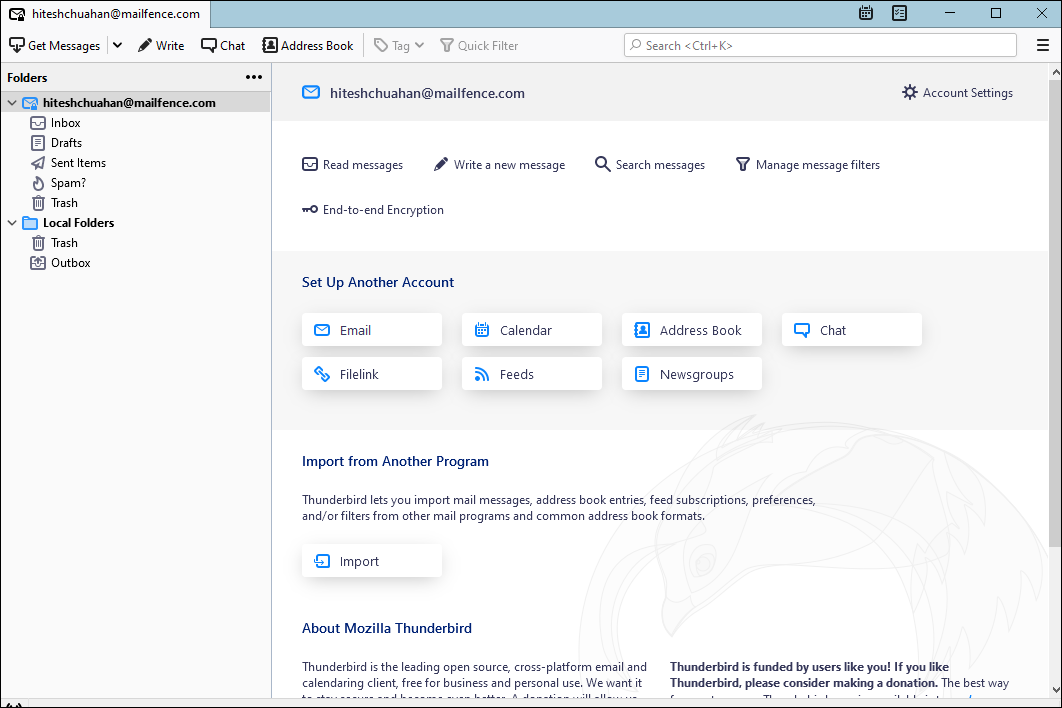Open Account Settings with gear icon
Screen dimensions: 1062x708
click(957, 93)
